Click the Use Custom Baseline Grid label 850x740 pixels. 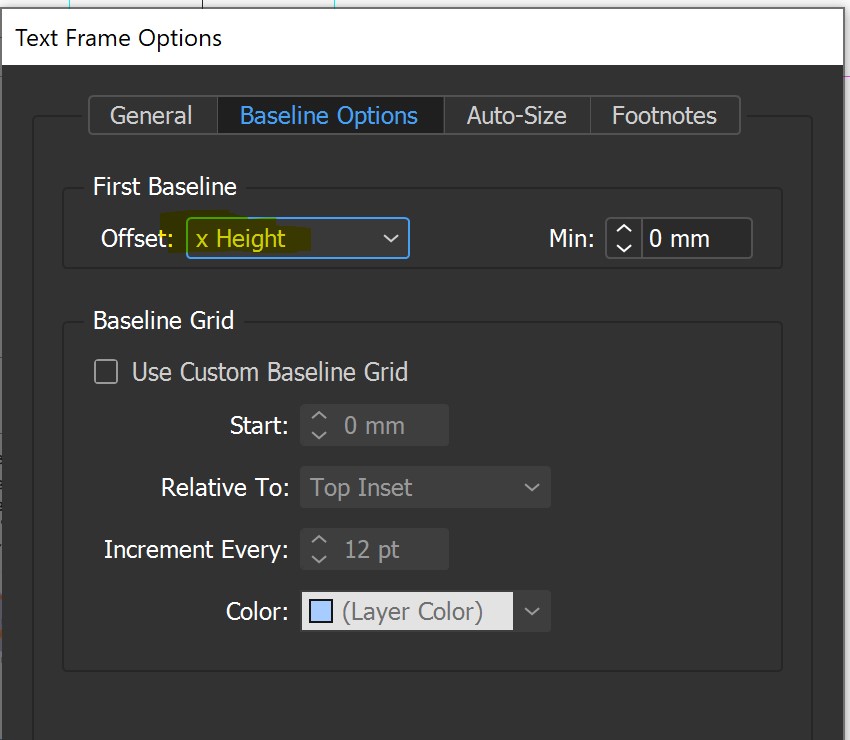coord(270,372)
